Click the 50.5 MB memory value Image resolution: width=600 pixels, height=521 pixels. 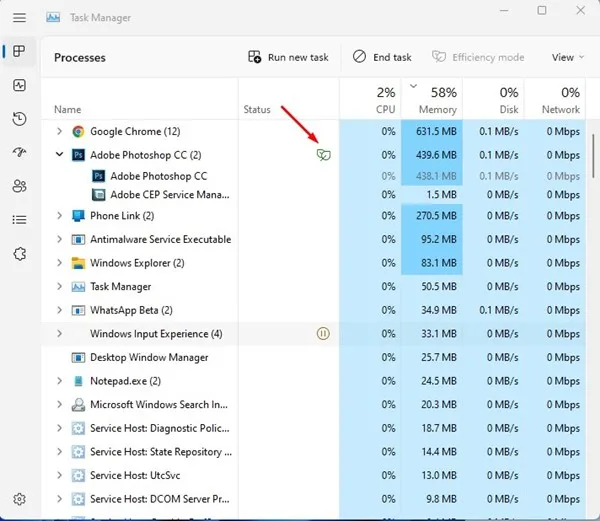click(439, 287)
